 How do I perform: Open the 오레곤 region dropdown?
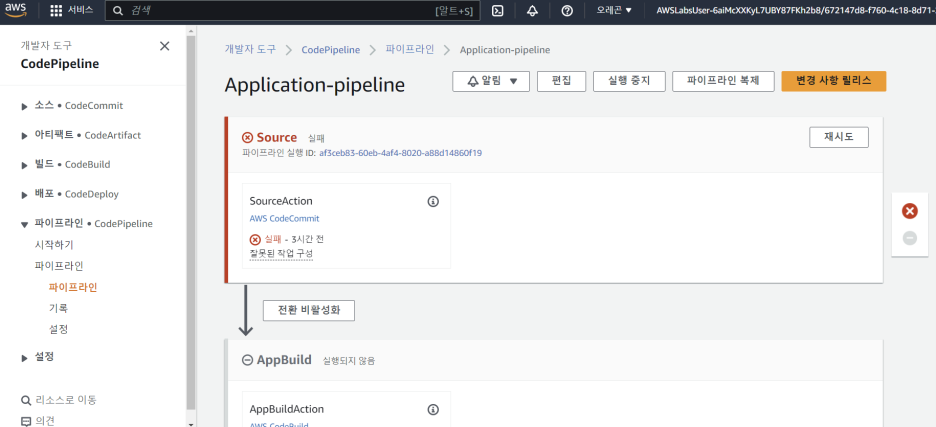[614, 10]
